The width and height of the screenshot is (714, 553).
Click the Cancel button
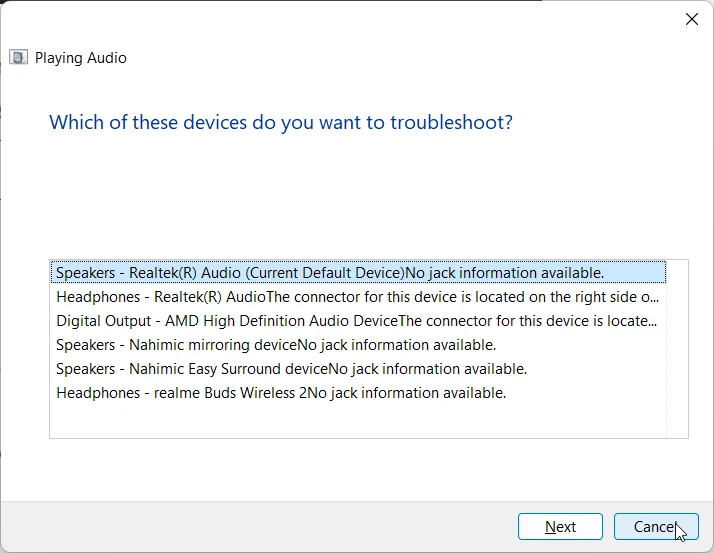656,527
